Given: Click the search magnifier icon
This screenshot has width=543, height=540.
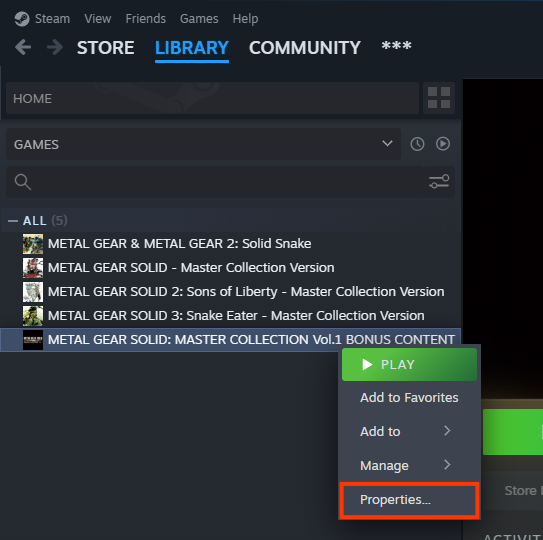Looking at the screenshot, I should [x=23, y=182].
